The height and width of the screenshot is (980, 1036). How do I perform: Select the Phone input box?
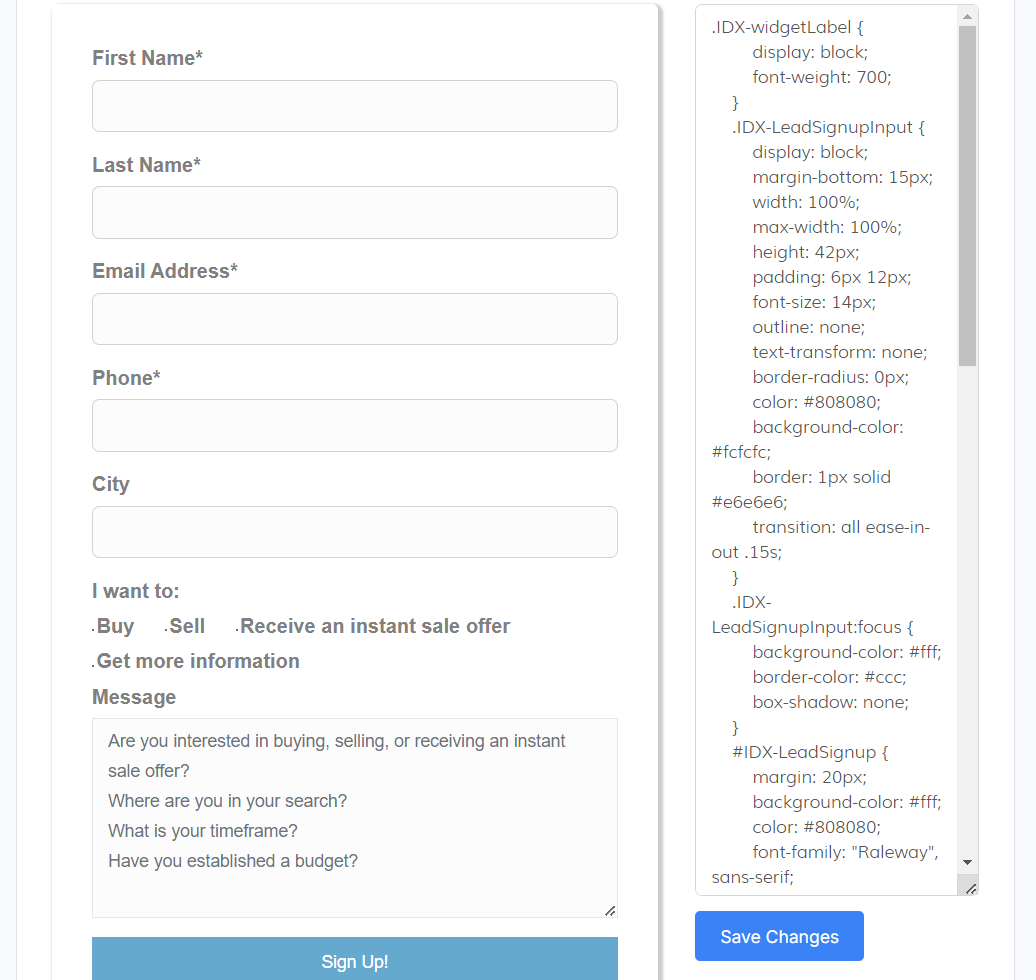pos(354,425)
